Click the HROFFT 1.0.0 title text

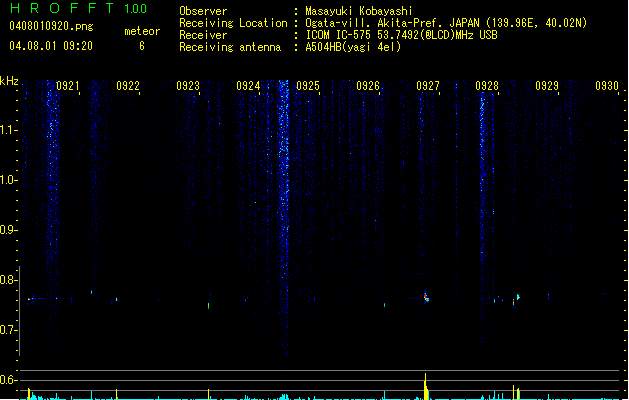point(78,8)
